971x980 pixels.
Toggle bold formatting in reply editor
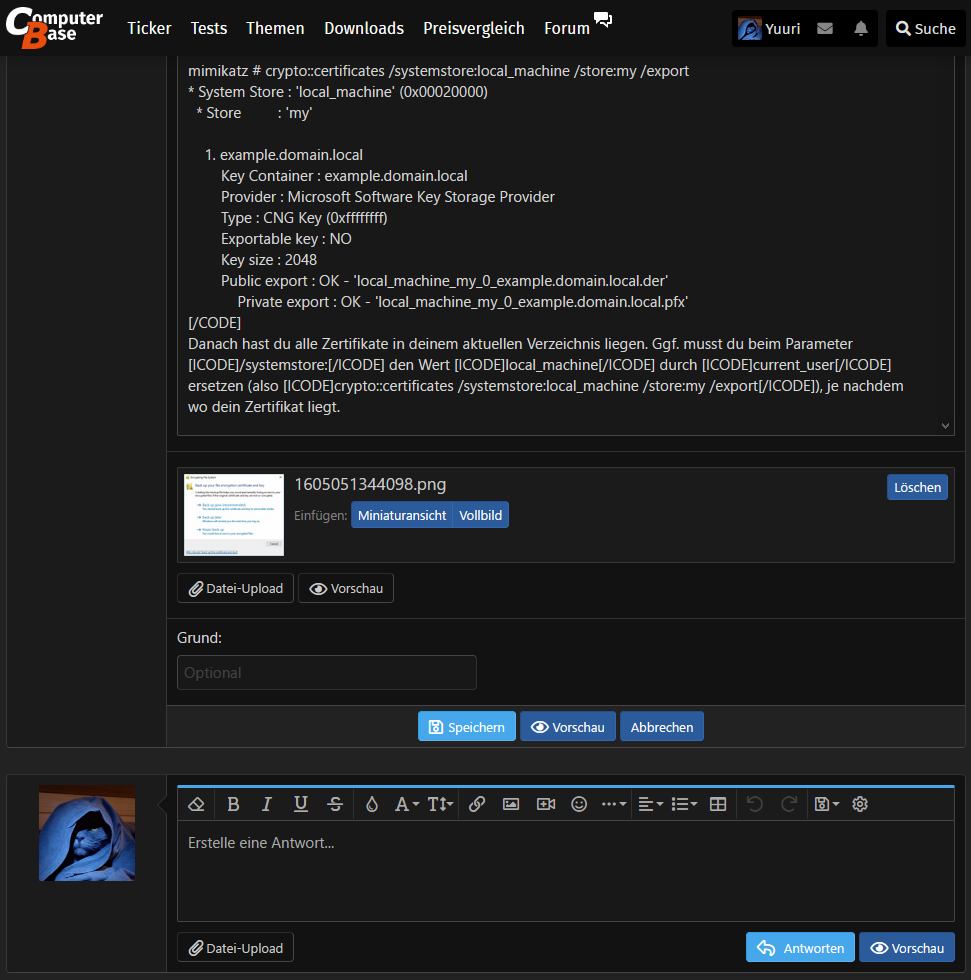click(233, 804)
